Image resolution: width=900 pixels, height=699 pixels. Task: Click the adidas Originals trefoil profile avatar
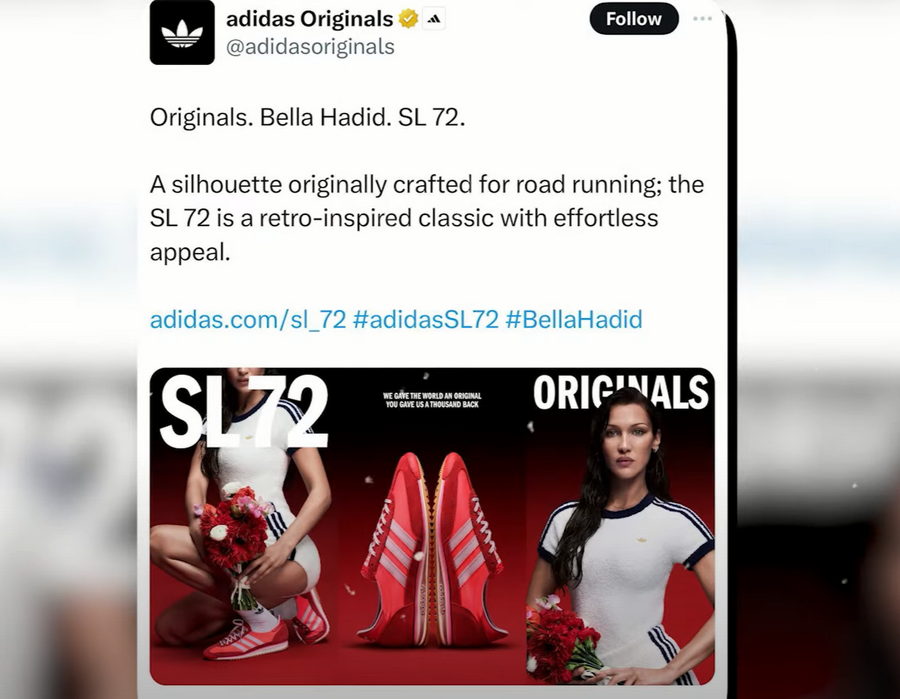182,32
